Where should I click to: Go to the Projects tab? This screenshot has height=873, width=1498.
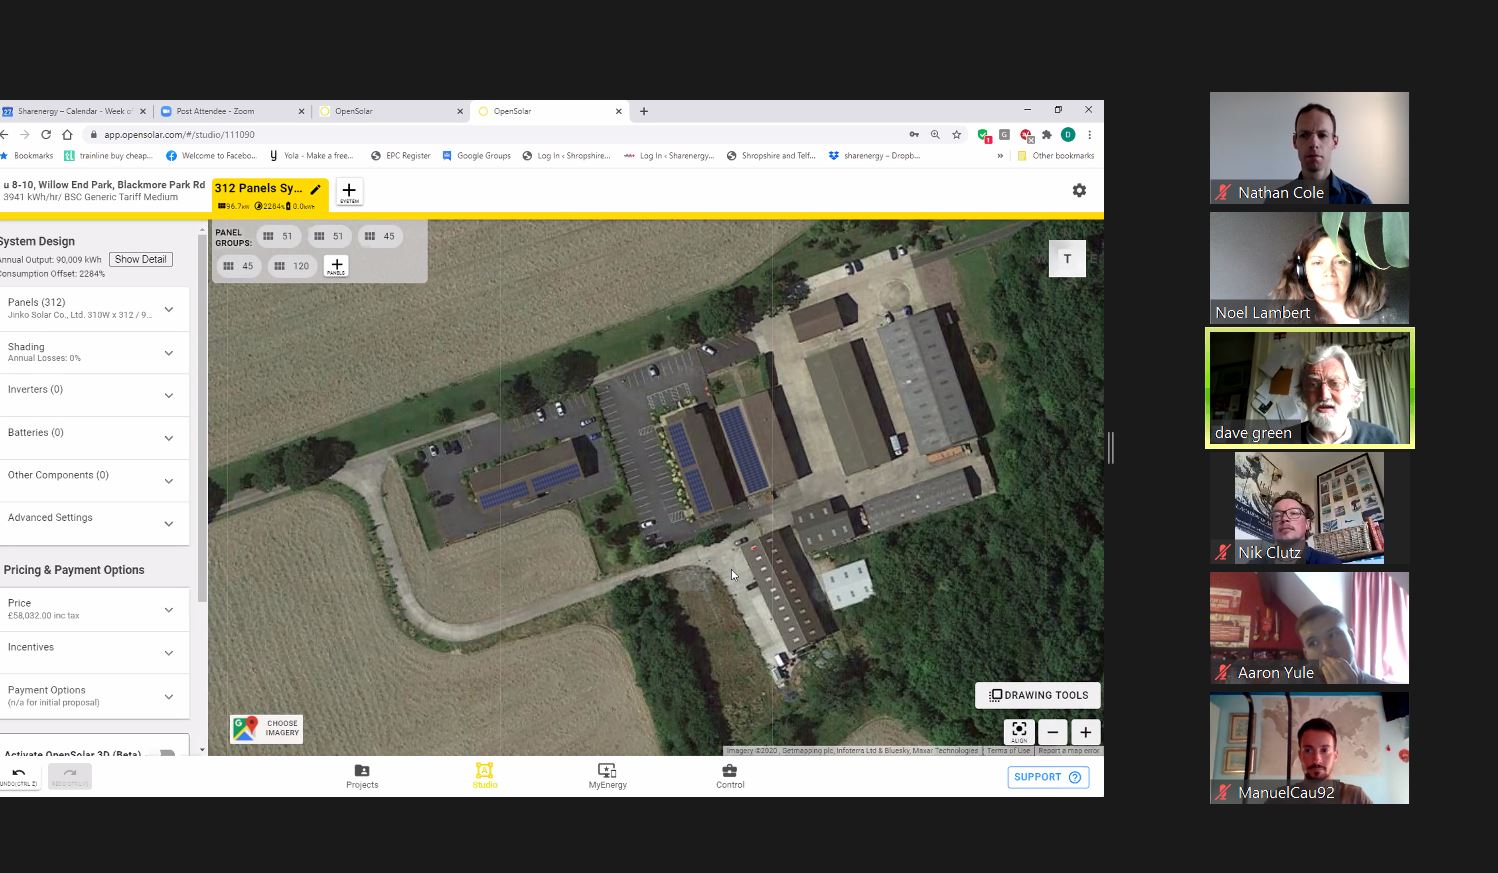(x=362, y=776)
